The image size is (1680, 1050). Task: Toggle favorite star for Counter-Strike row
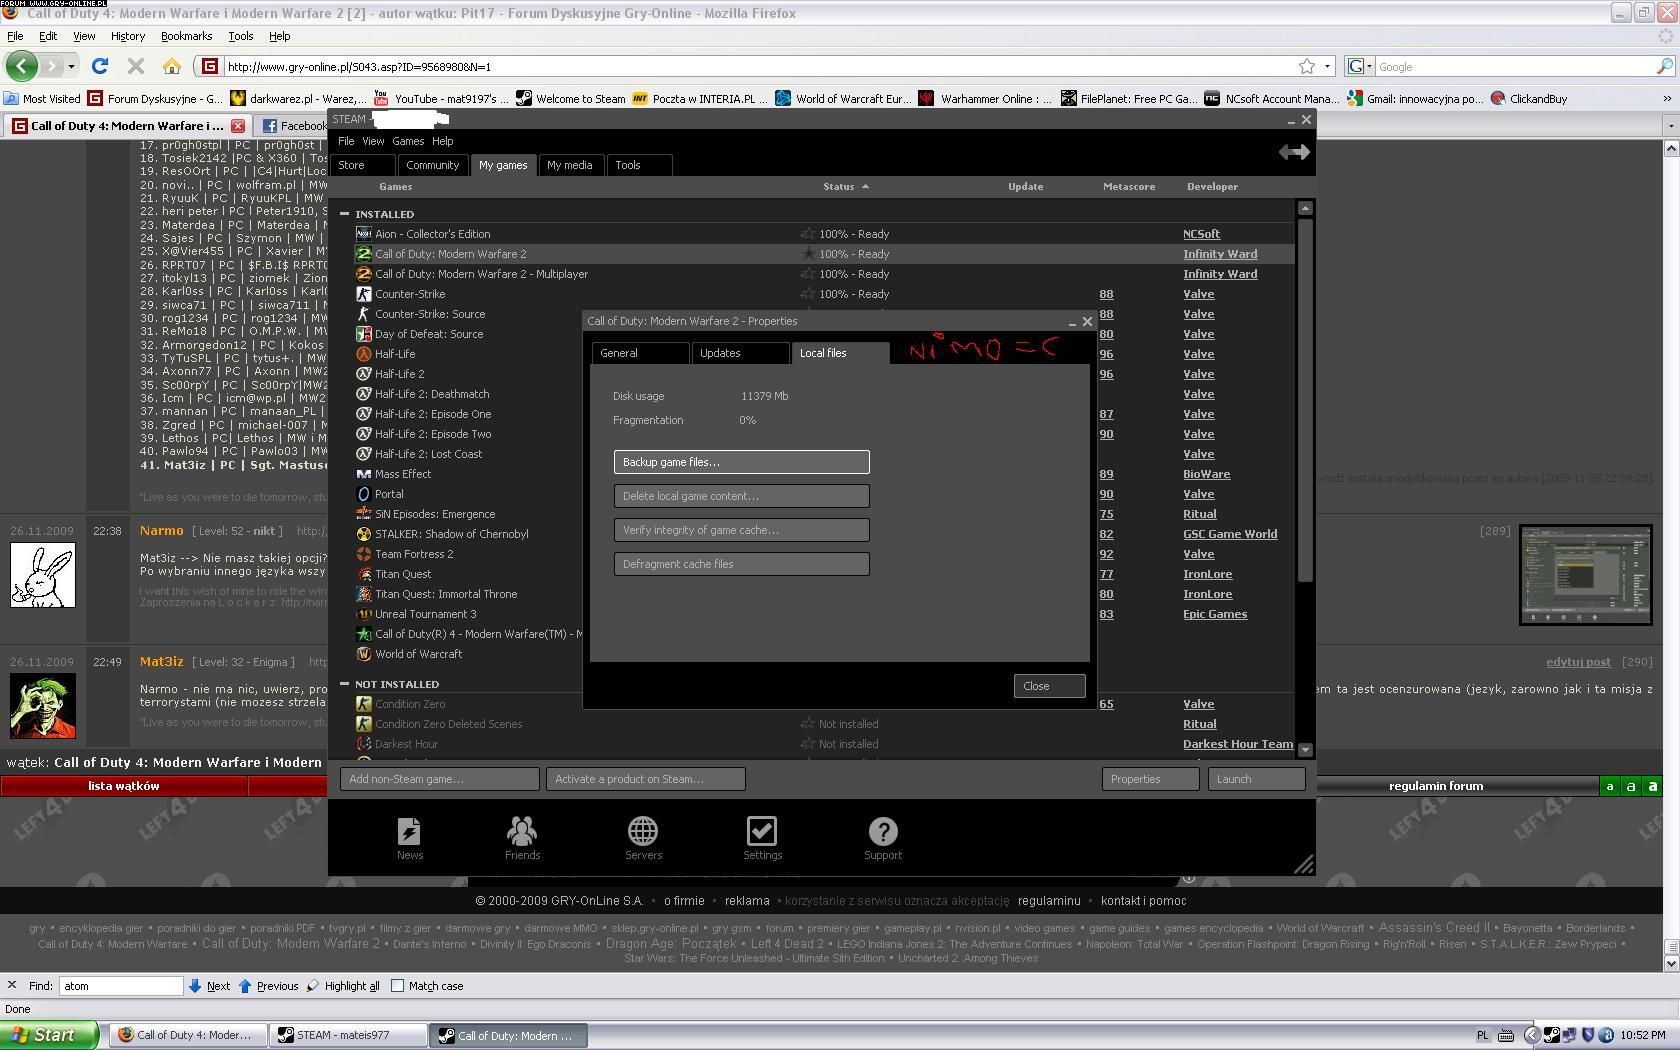807,294
